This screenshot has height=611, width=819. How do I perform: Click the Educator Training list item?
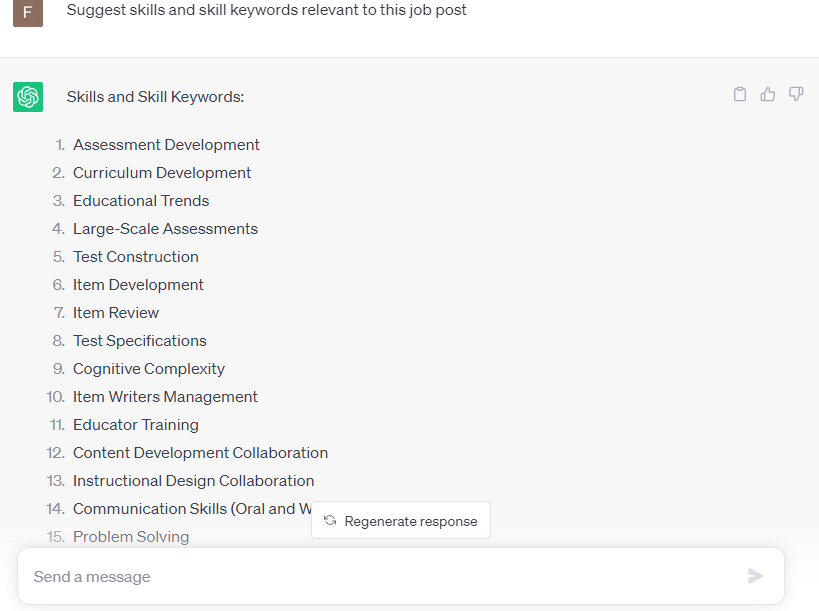pyautogui.click(x=136, y=425)
